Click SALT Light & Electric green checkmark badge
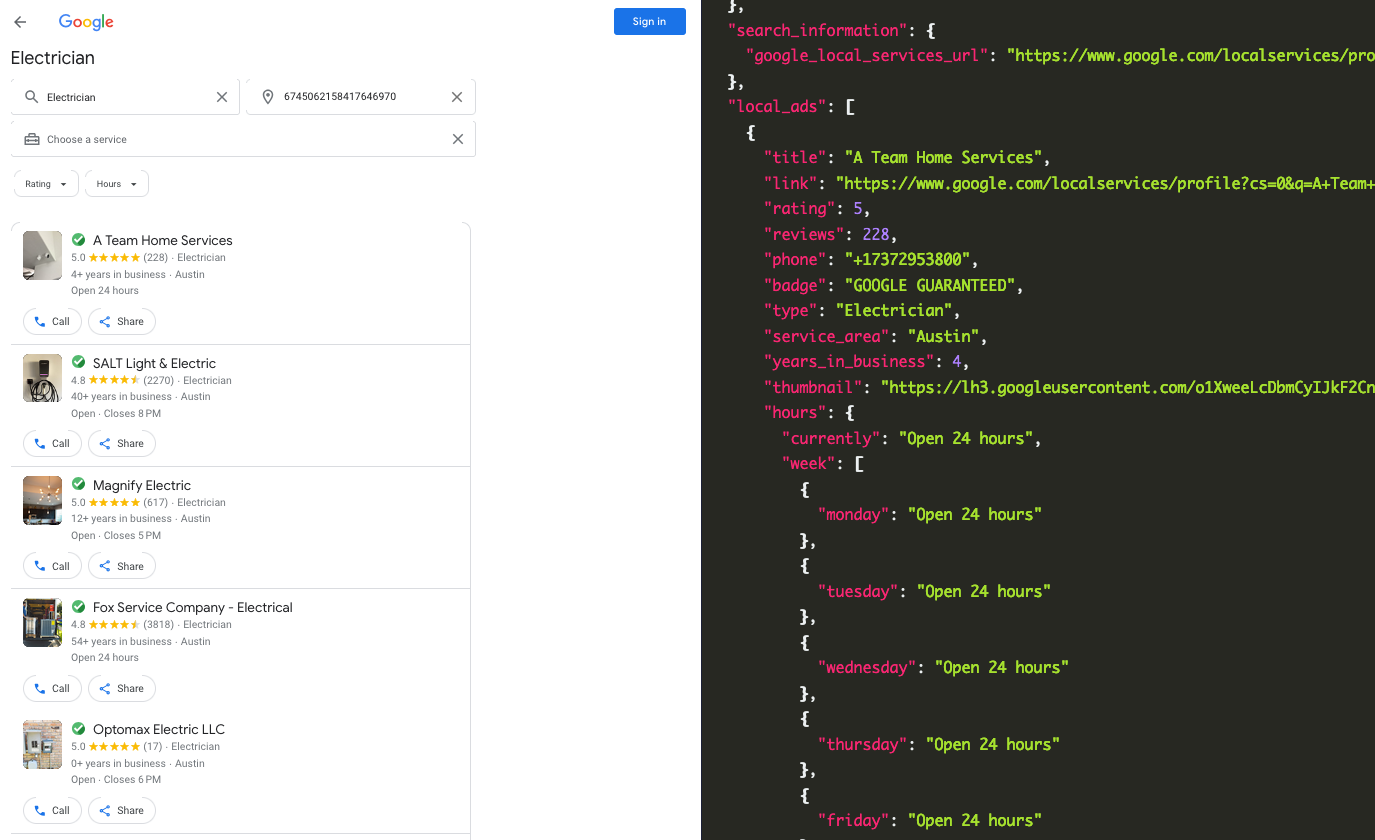1375x840 pixels. point(78,362)
